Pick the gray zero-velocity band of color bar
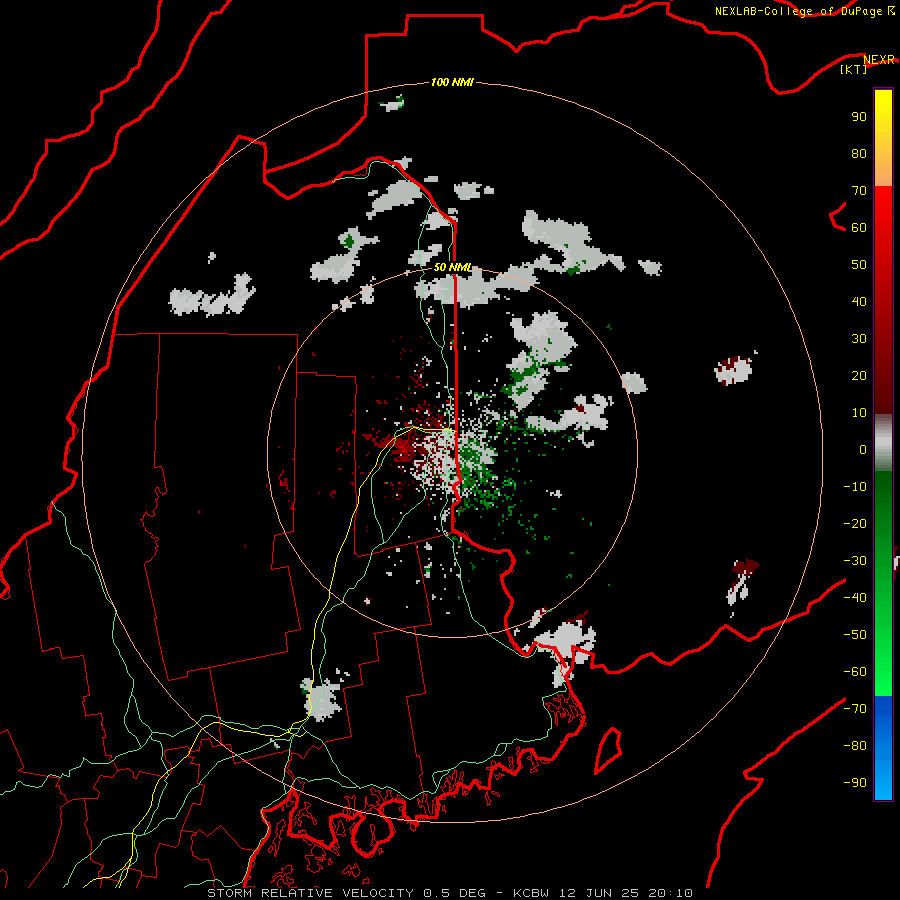 (x=883, y=443)
